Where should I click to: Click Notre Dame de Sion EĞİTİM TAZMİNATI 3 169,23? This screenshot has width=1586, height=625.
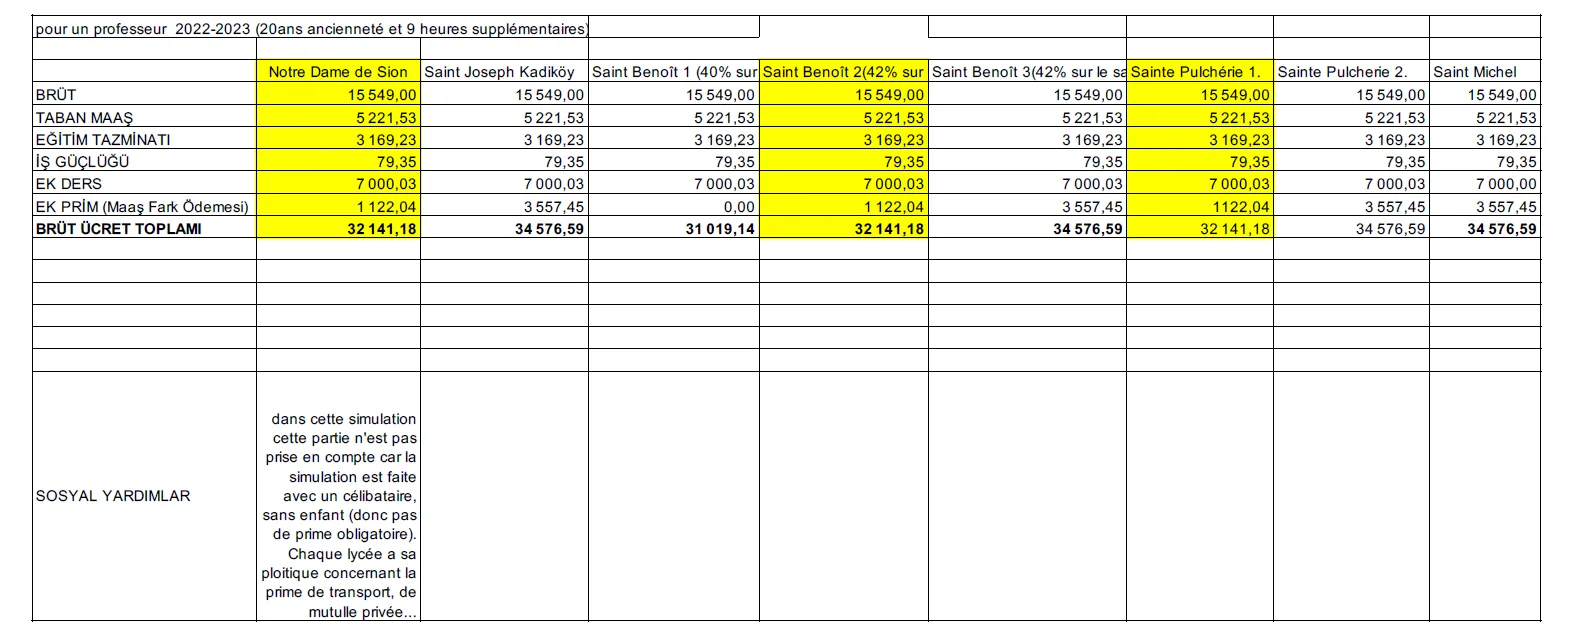(x=339, y=139)
